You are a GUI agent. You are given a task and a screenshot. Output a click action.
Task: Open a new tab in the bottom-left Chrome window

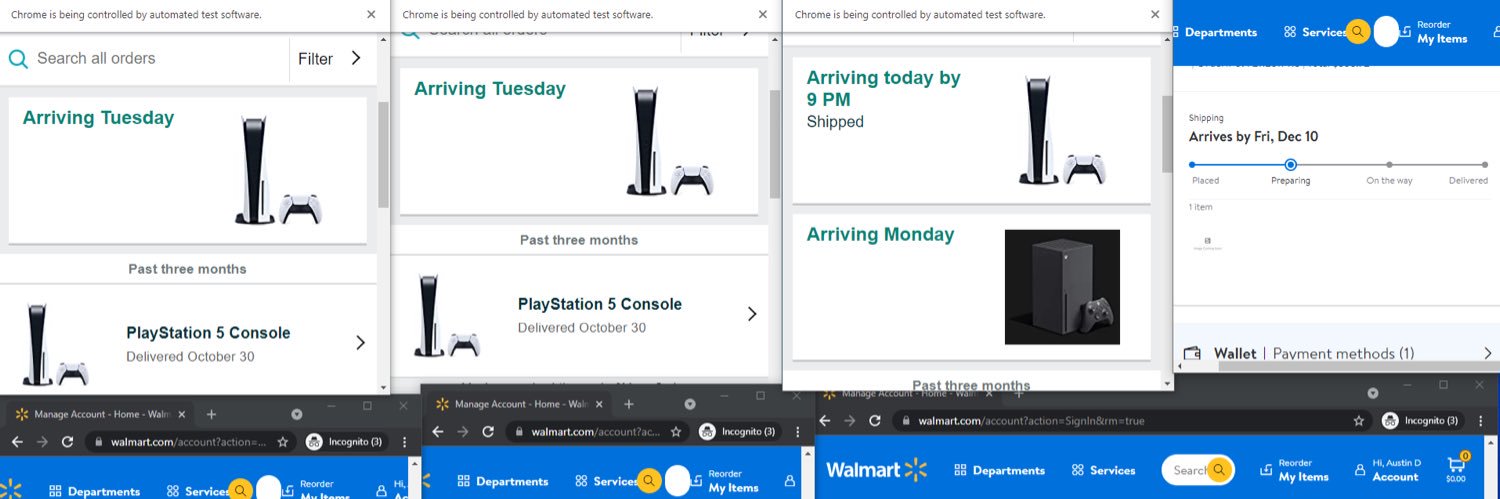point(211,414)
